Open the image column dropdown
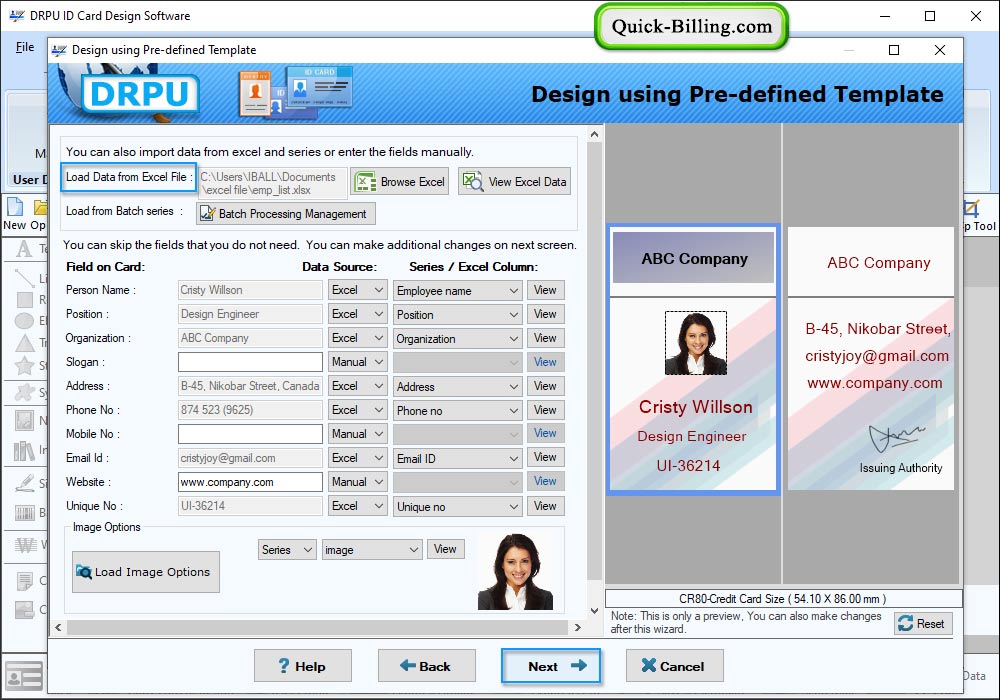Viewport: 1000px width, 700px height. [372, 550]
